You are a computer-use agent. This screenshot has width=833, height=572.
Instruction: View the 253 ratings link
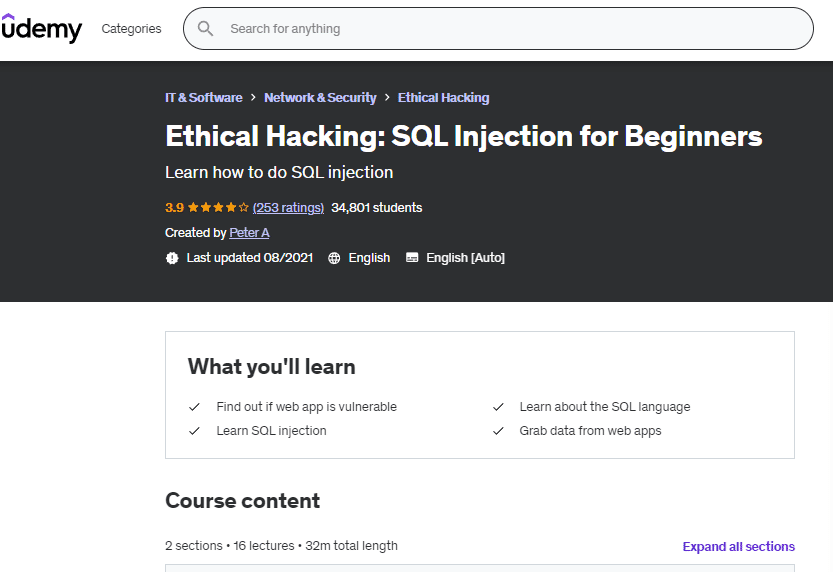[288, 208]
